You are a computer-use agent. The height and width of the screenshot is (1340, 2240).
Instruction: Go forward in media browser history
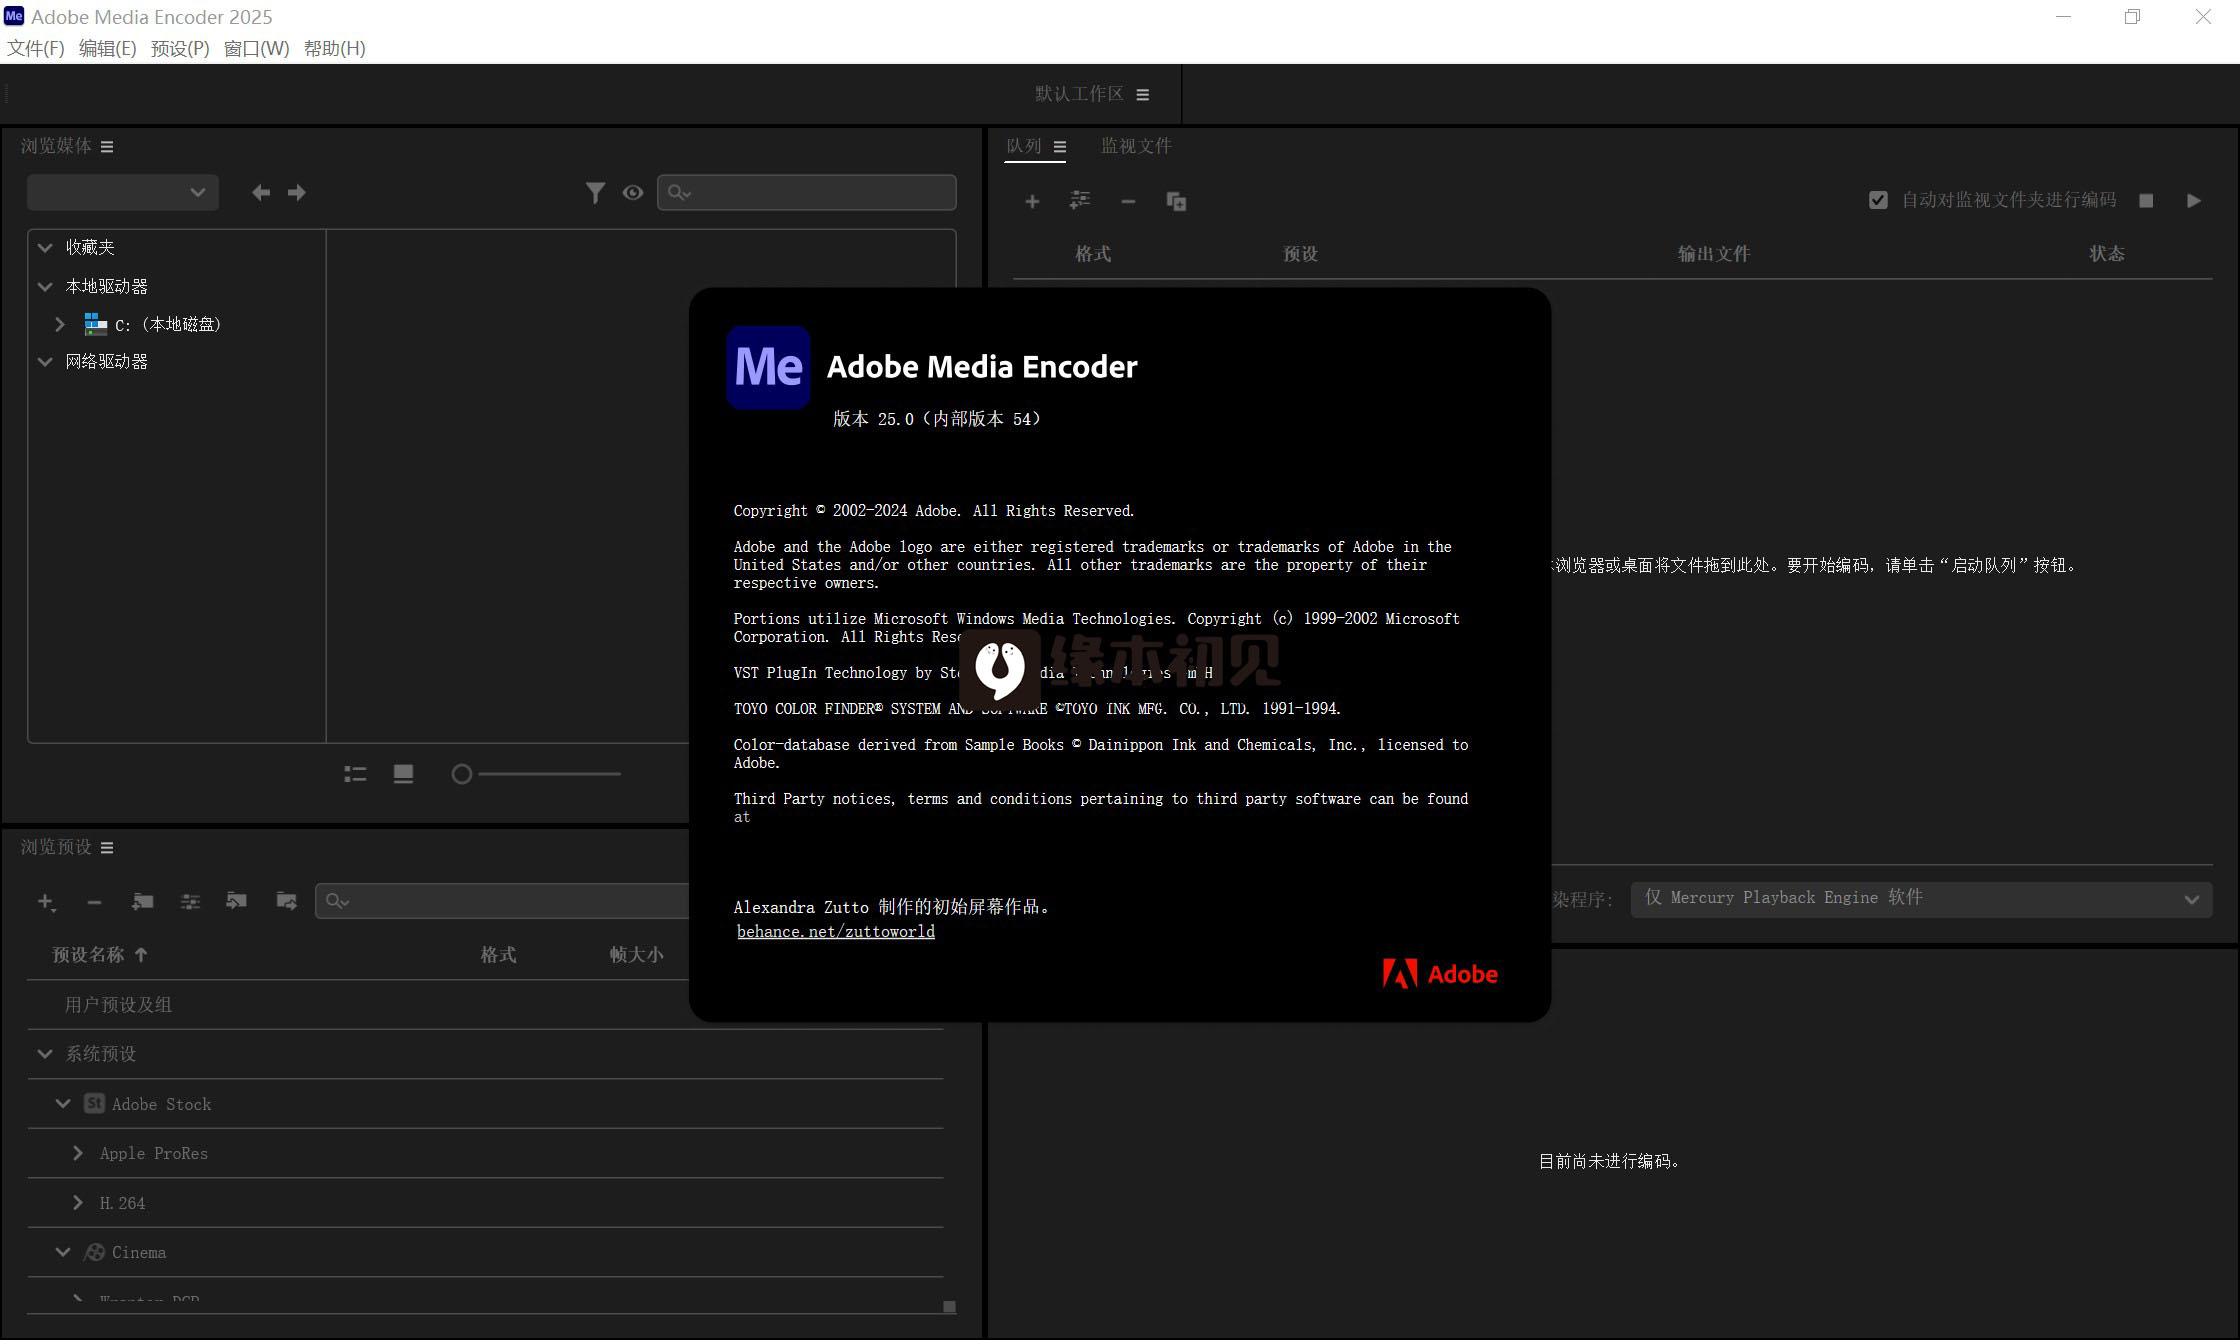pyautogui.click(x=297, y=192)
